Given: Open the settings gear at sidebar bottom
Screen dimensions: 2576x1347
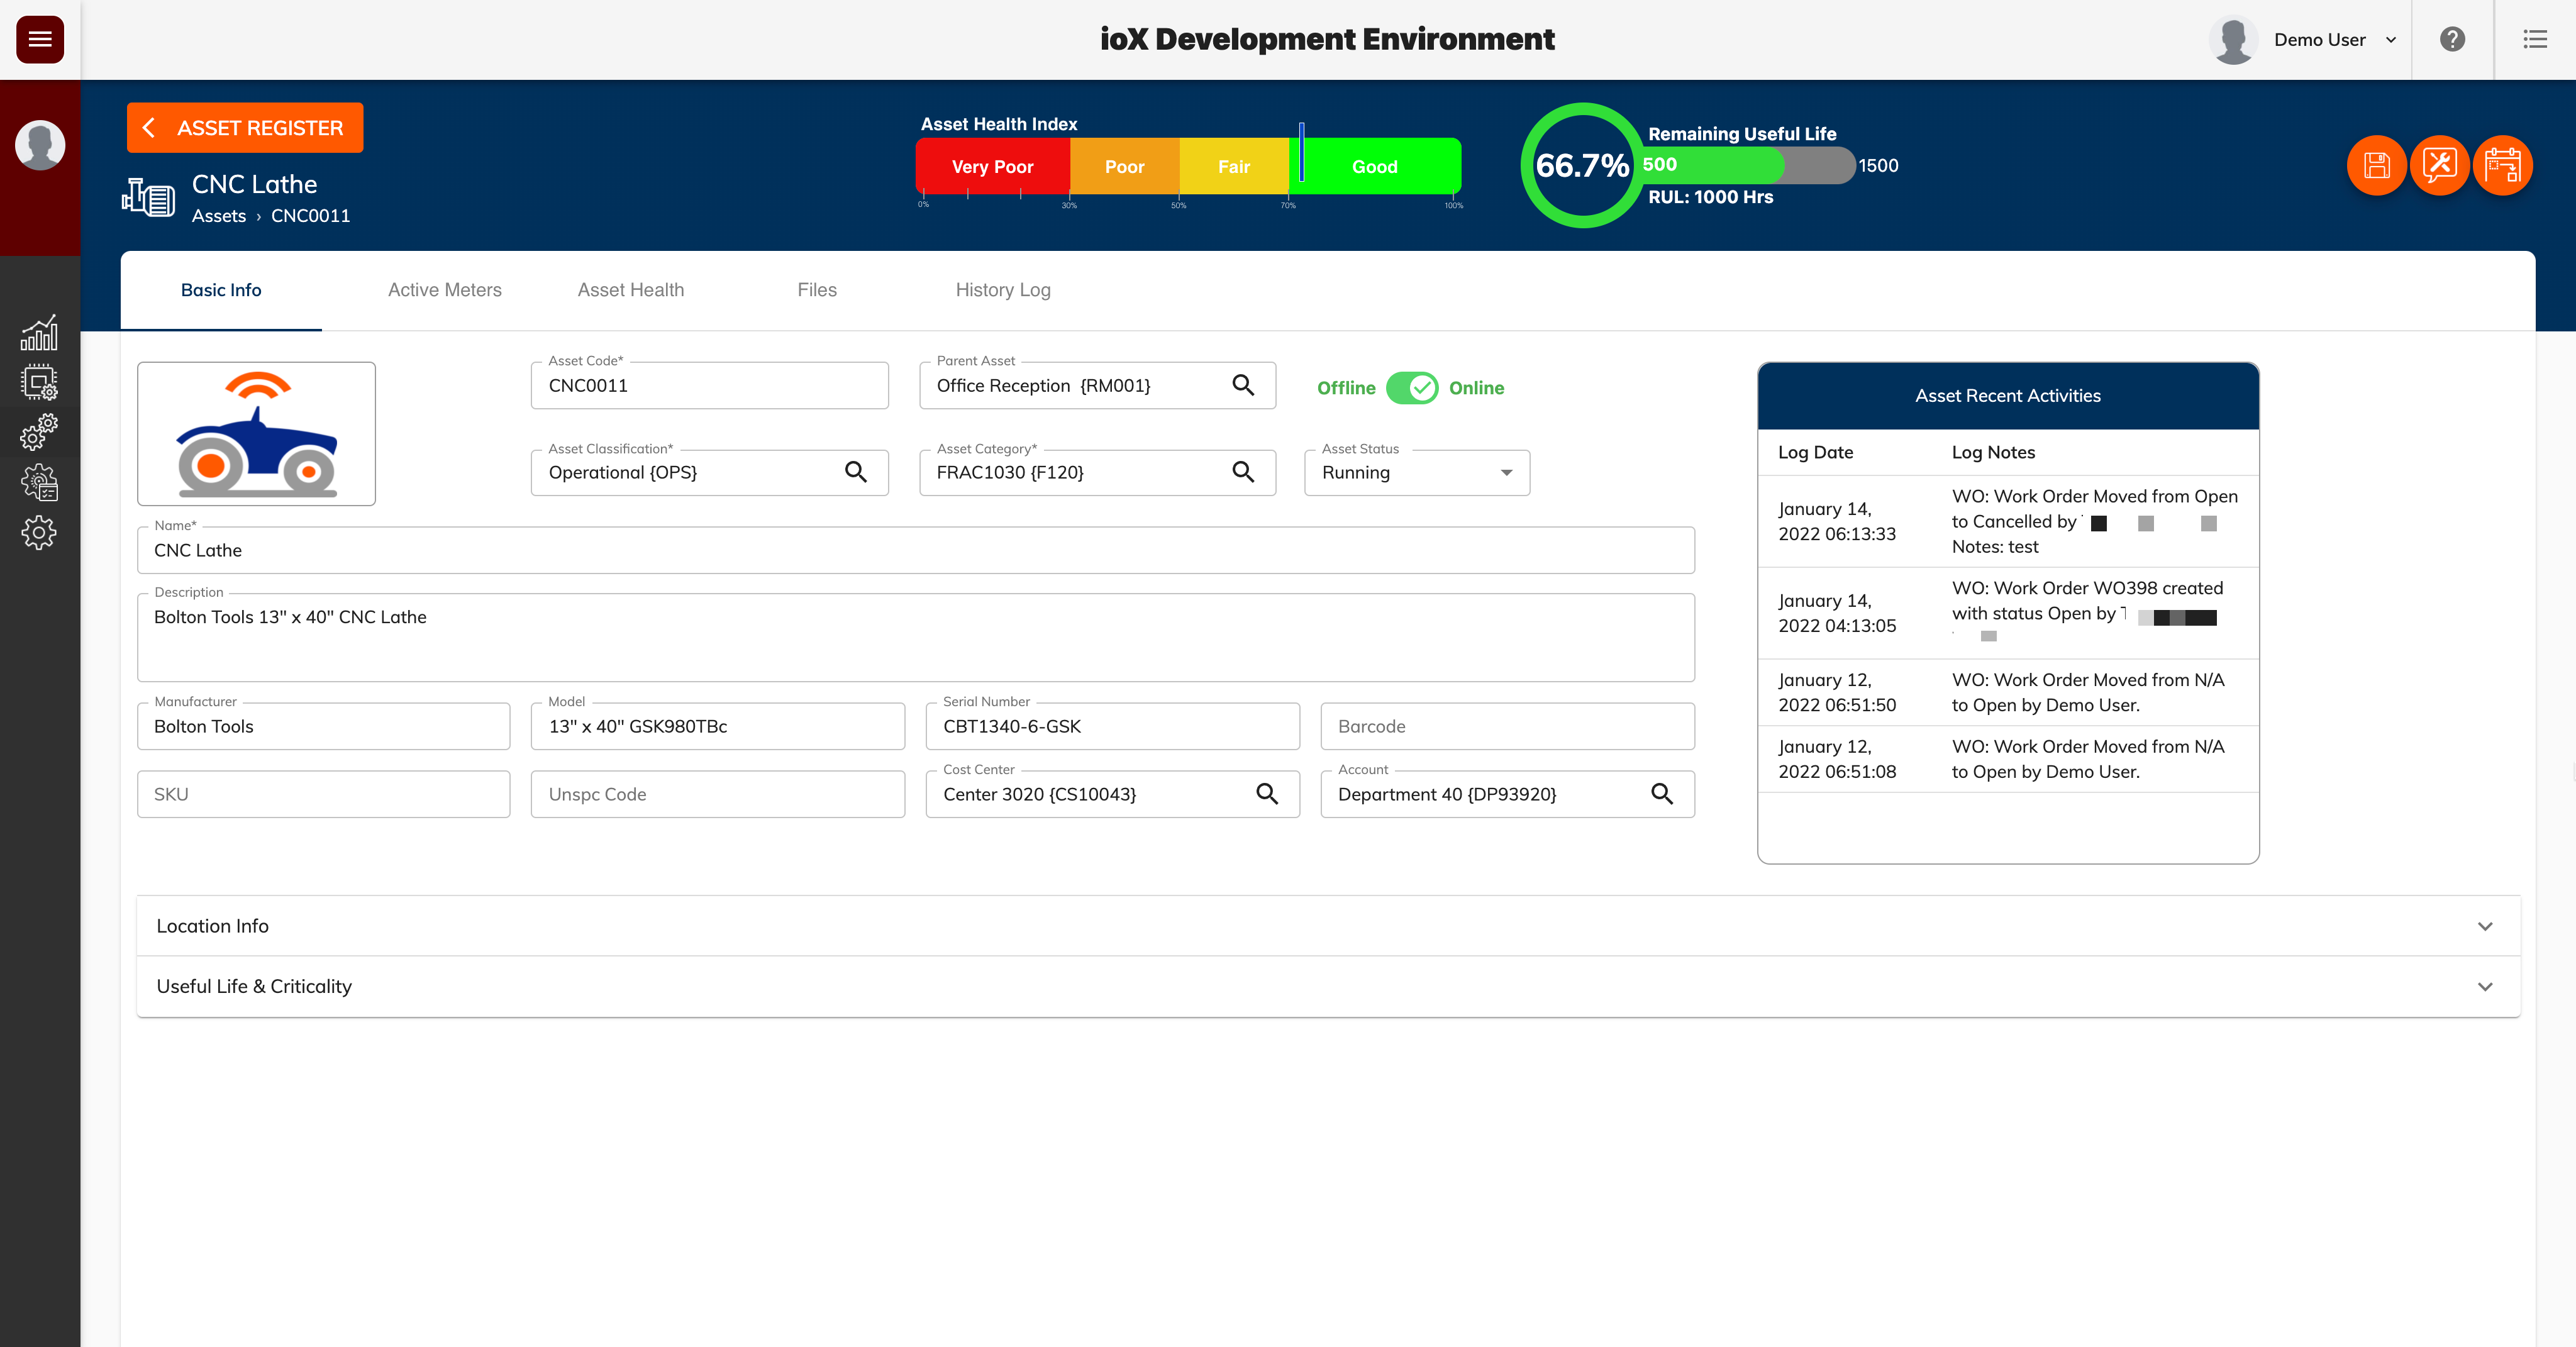Looking at the screenshot, I should click(39, 532).
